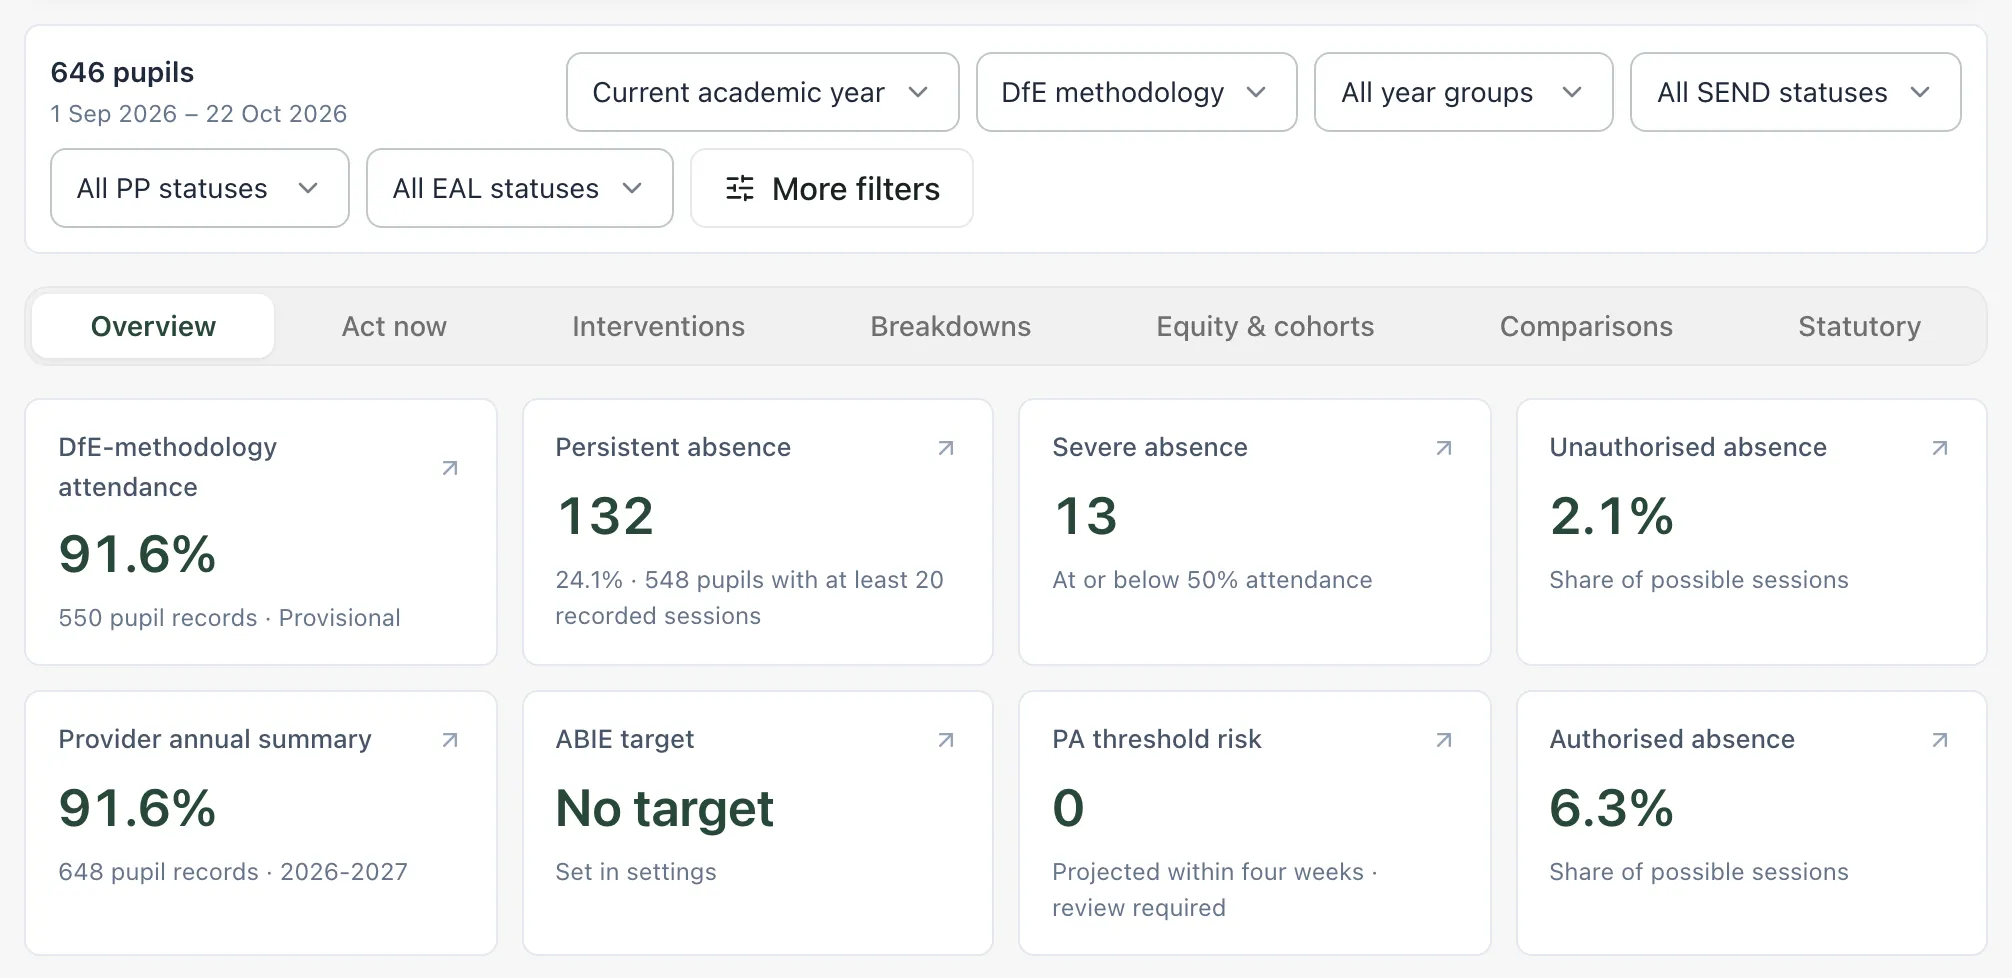Open Severe absence card arrow icon
The image size is (2012, 978).
[x=1444, y=448]
